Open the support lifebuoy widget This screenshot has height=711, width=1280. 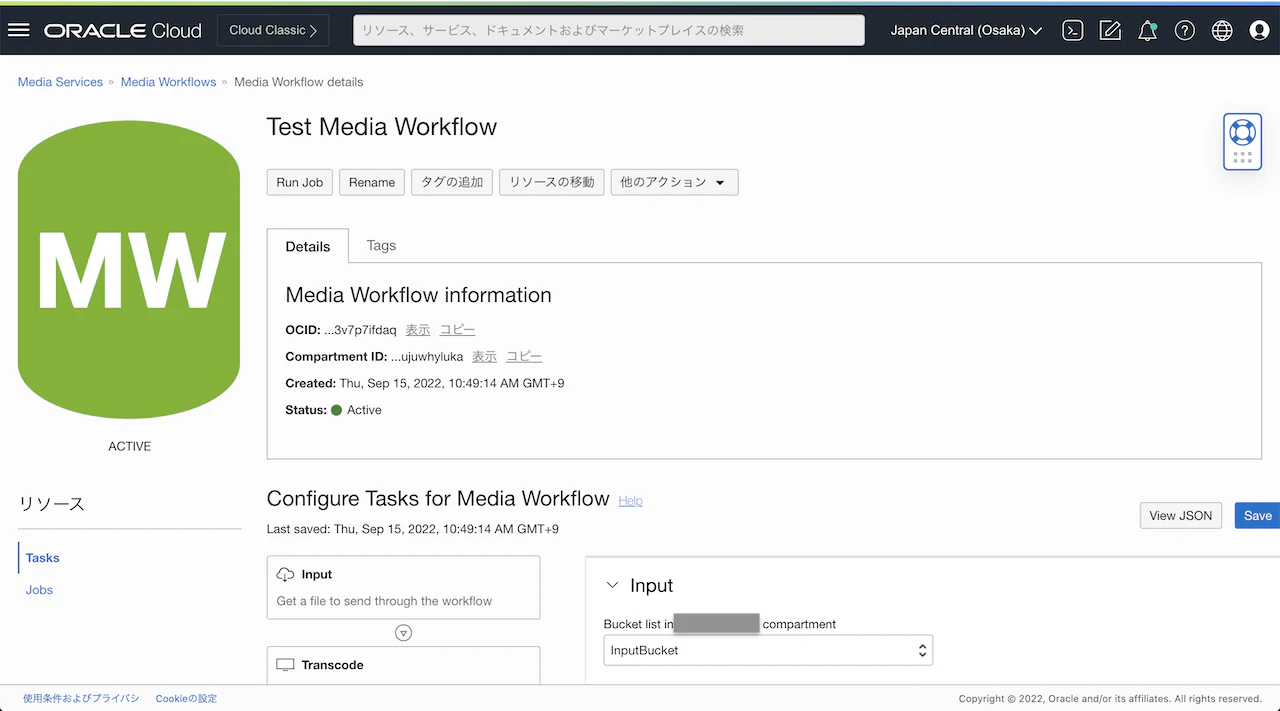pos(1242,142)
